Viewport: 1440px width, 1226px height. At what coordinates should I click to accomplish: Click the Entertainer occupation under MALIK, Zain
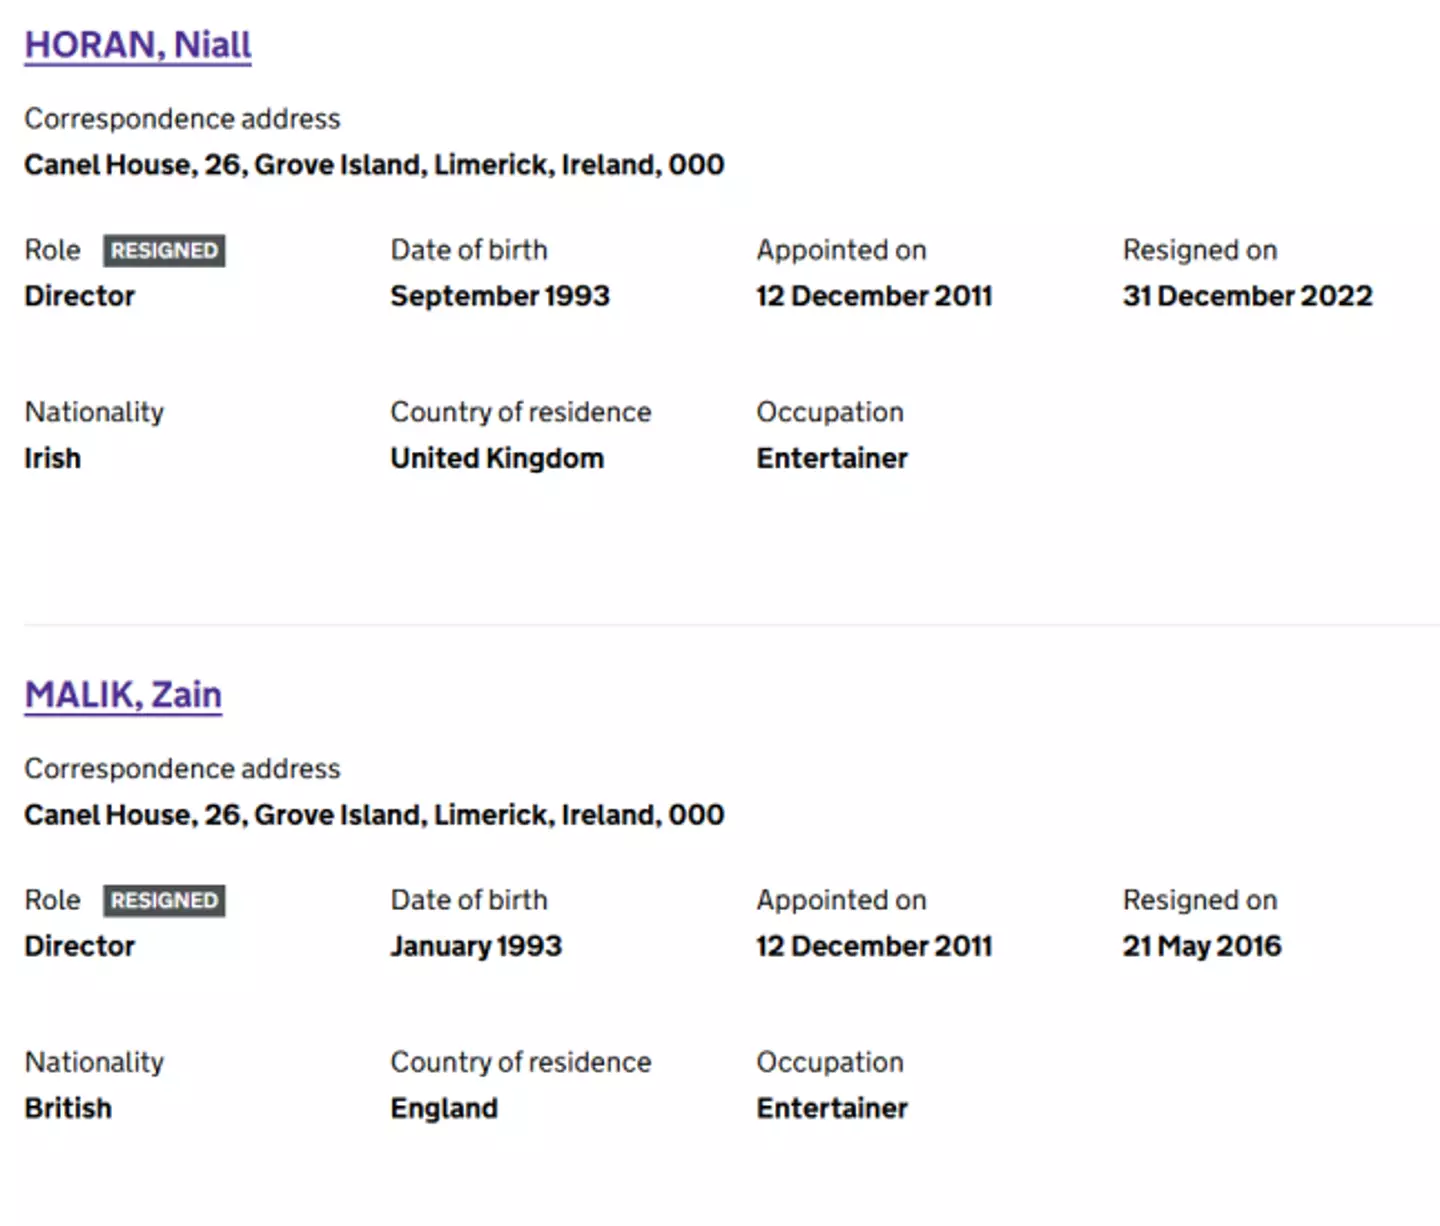832,1108
